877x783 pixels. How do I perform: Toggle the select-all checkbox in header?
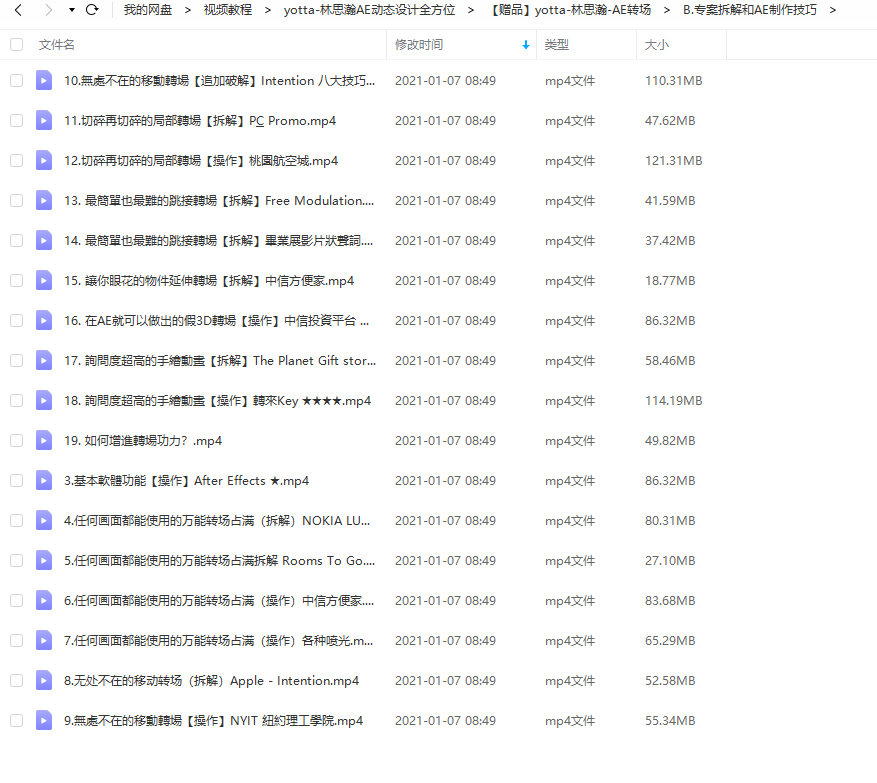point(16,45)
